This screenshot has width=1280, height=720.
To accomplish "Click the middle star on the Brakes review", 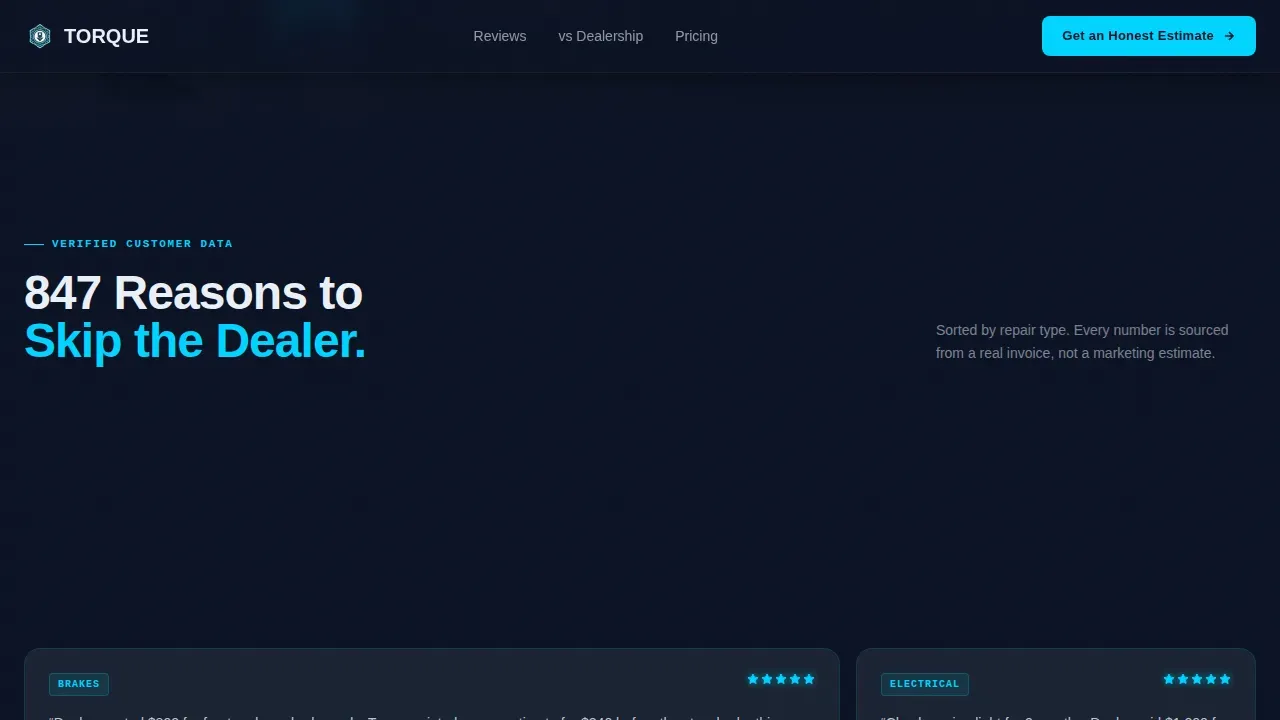I will [x=781, y=679].
